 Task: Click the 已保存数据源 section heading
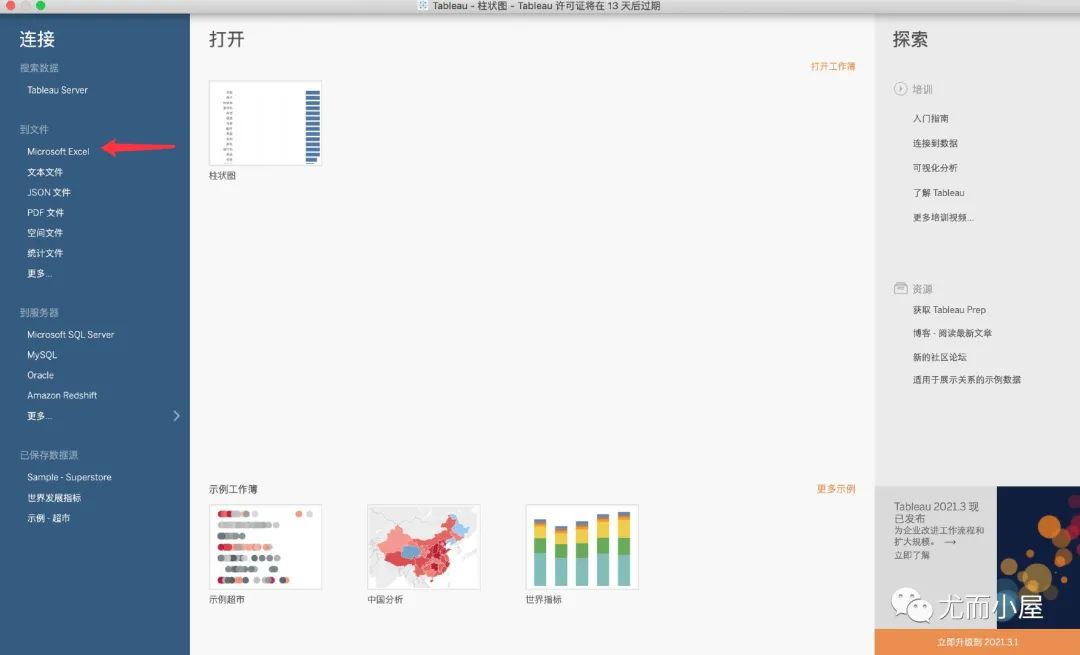(x=49, y=455)
